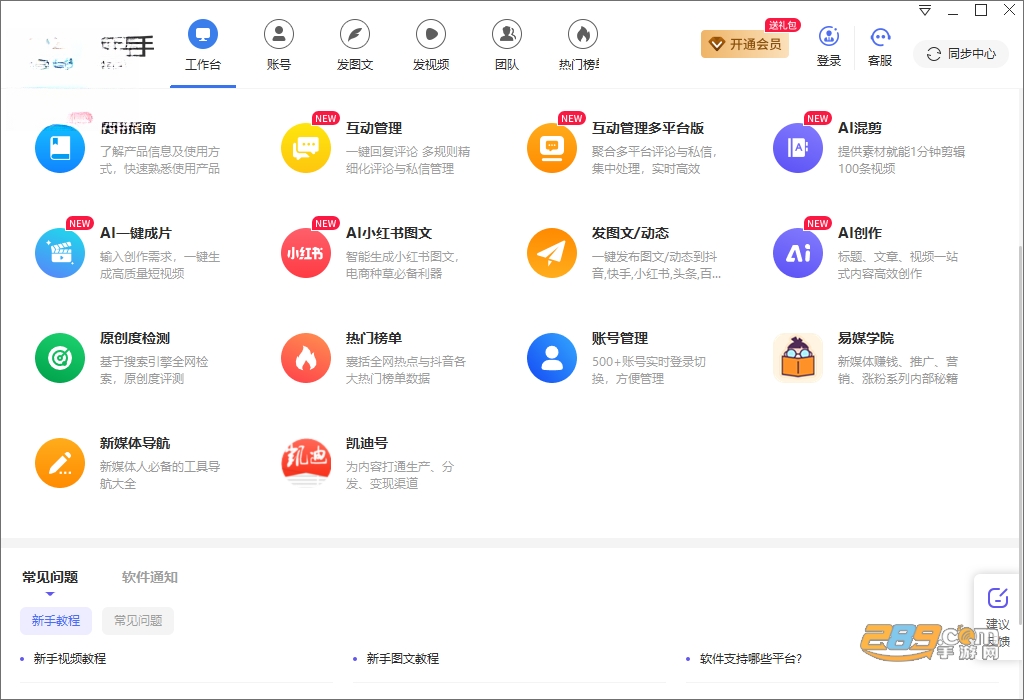Screen dimensions: 1024x700
Task: Open the yellow 互动管理 chat icon
Action: 306,148
